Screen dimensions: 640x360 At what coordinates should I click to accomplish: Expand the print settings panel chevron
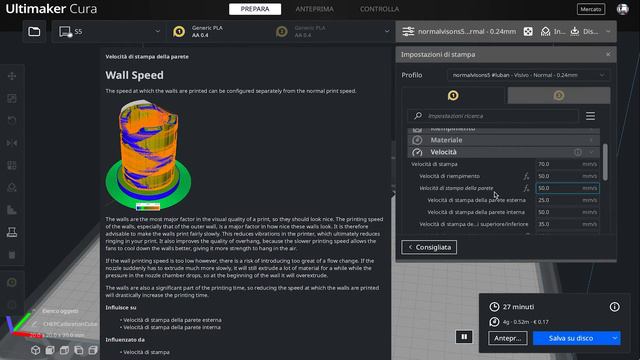click(x=608, y=31)
